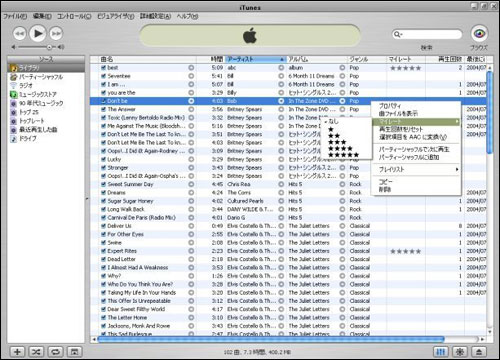Click the arrow icon after artist Chris Rea

click(x=281, y=184)
